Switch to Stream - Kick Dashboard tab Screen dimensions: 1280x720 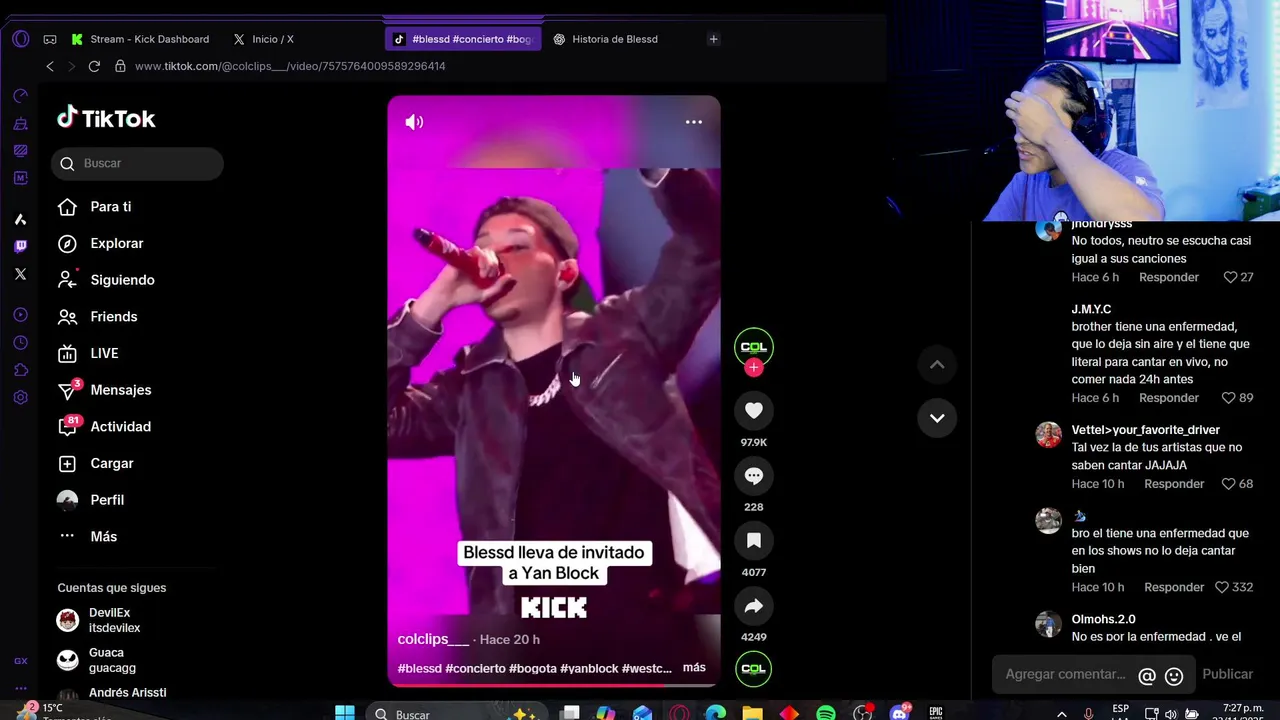click(140, 39)
